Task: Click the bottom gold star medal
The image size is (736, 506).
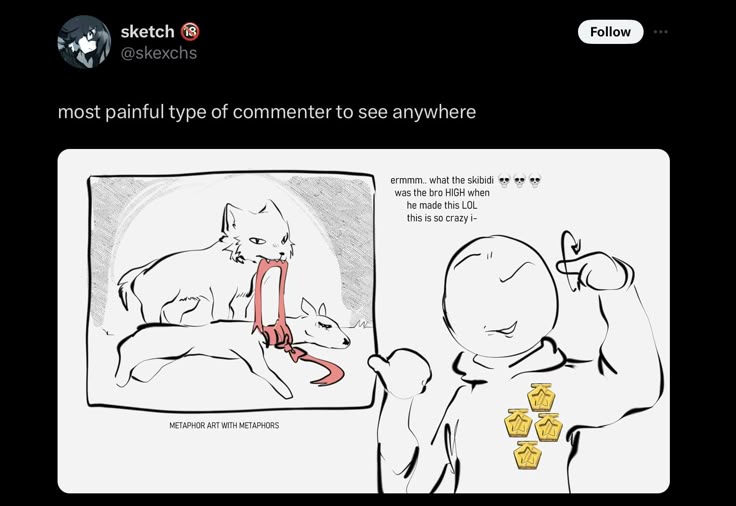Action: click(x=528, y=455)
